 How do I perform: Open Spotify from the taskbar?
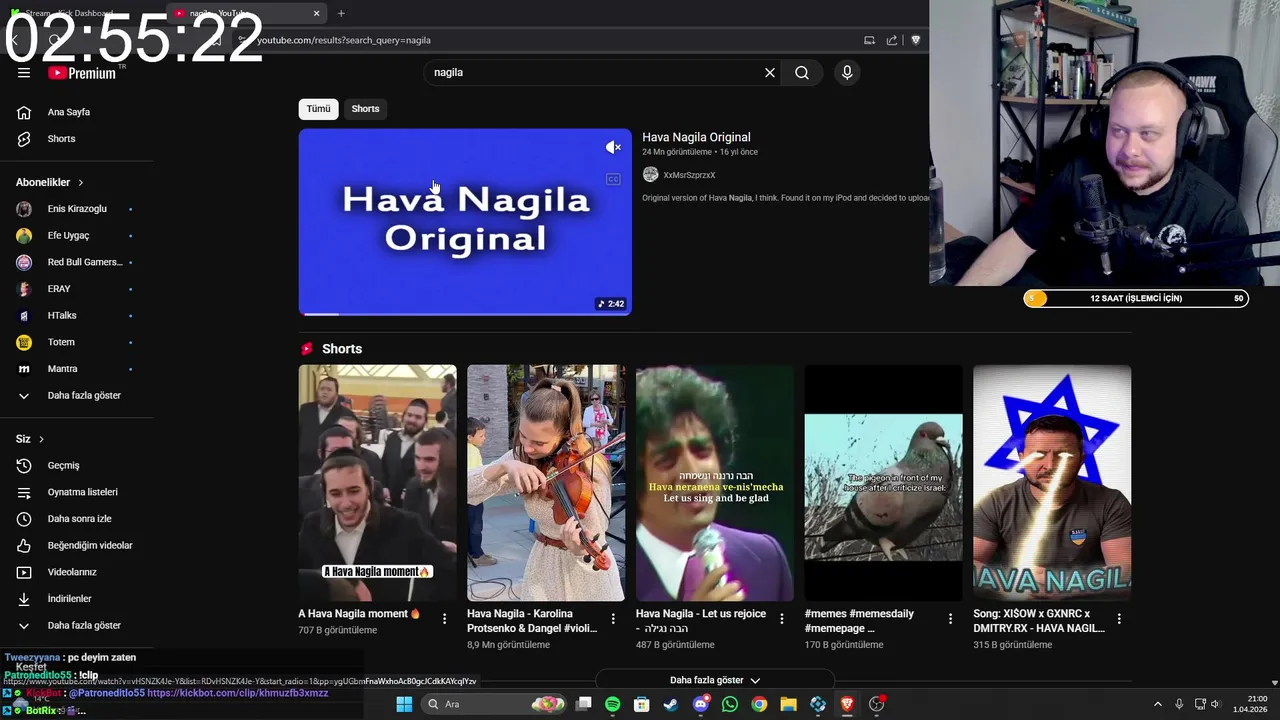click(612, 704)
